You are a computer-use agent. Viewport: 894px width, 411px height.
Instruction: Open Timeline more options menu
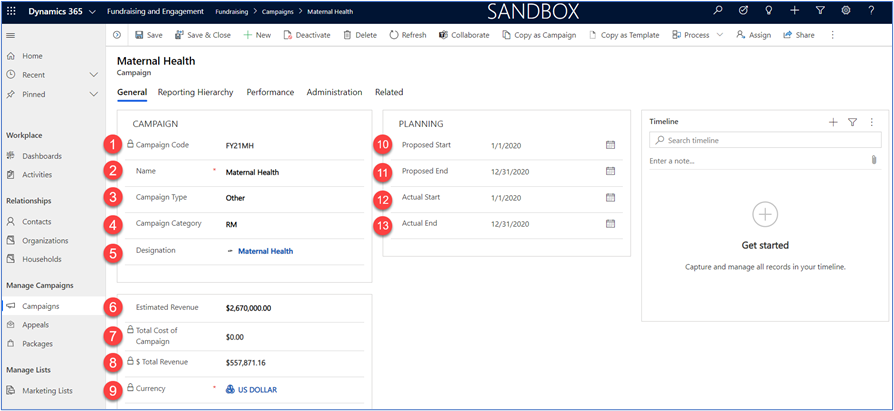(871, 121)
